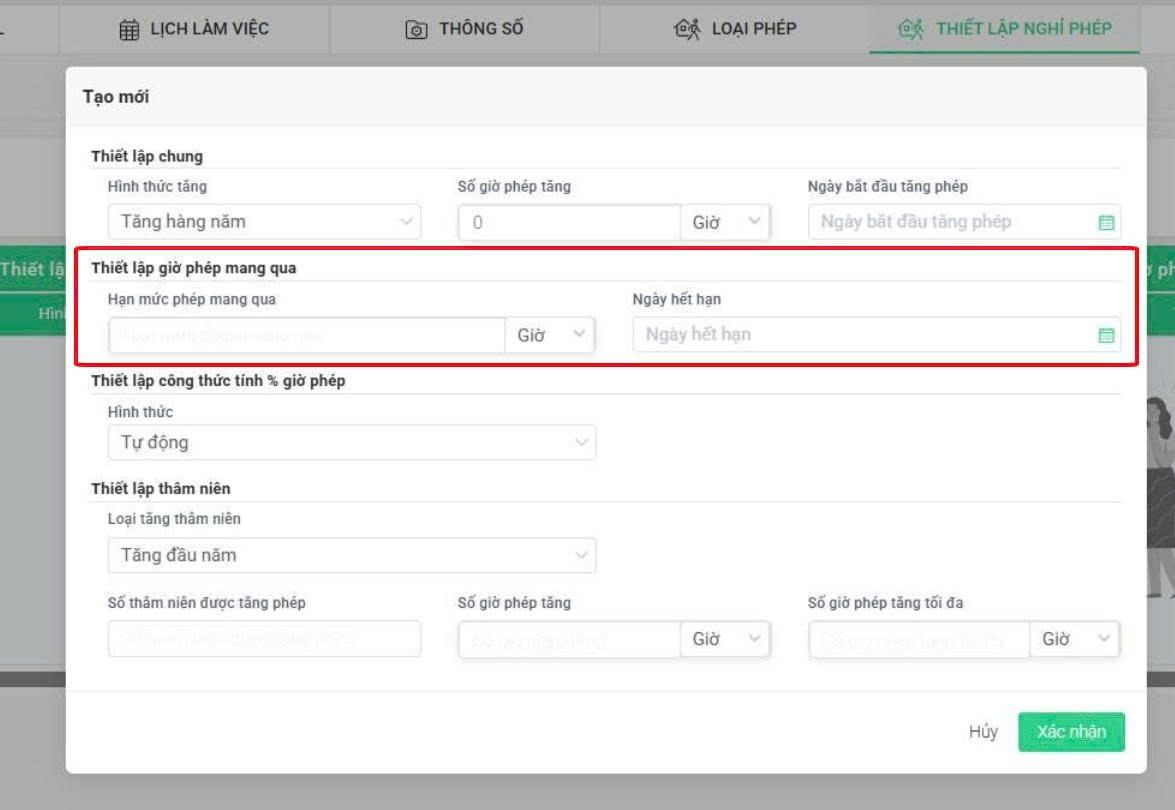Open the Giờ unit dropdown for Số giờ phép tăng in Thiết lập thâm niên
This screenshot has height=810, width=1175.
725,639
